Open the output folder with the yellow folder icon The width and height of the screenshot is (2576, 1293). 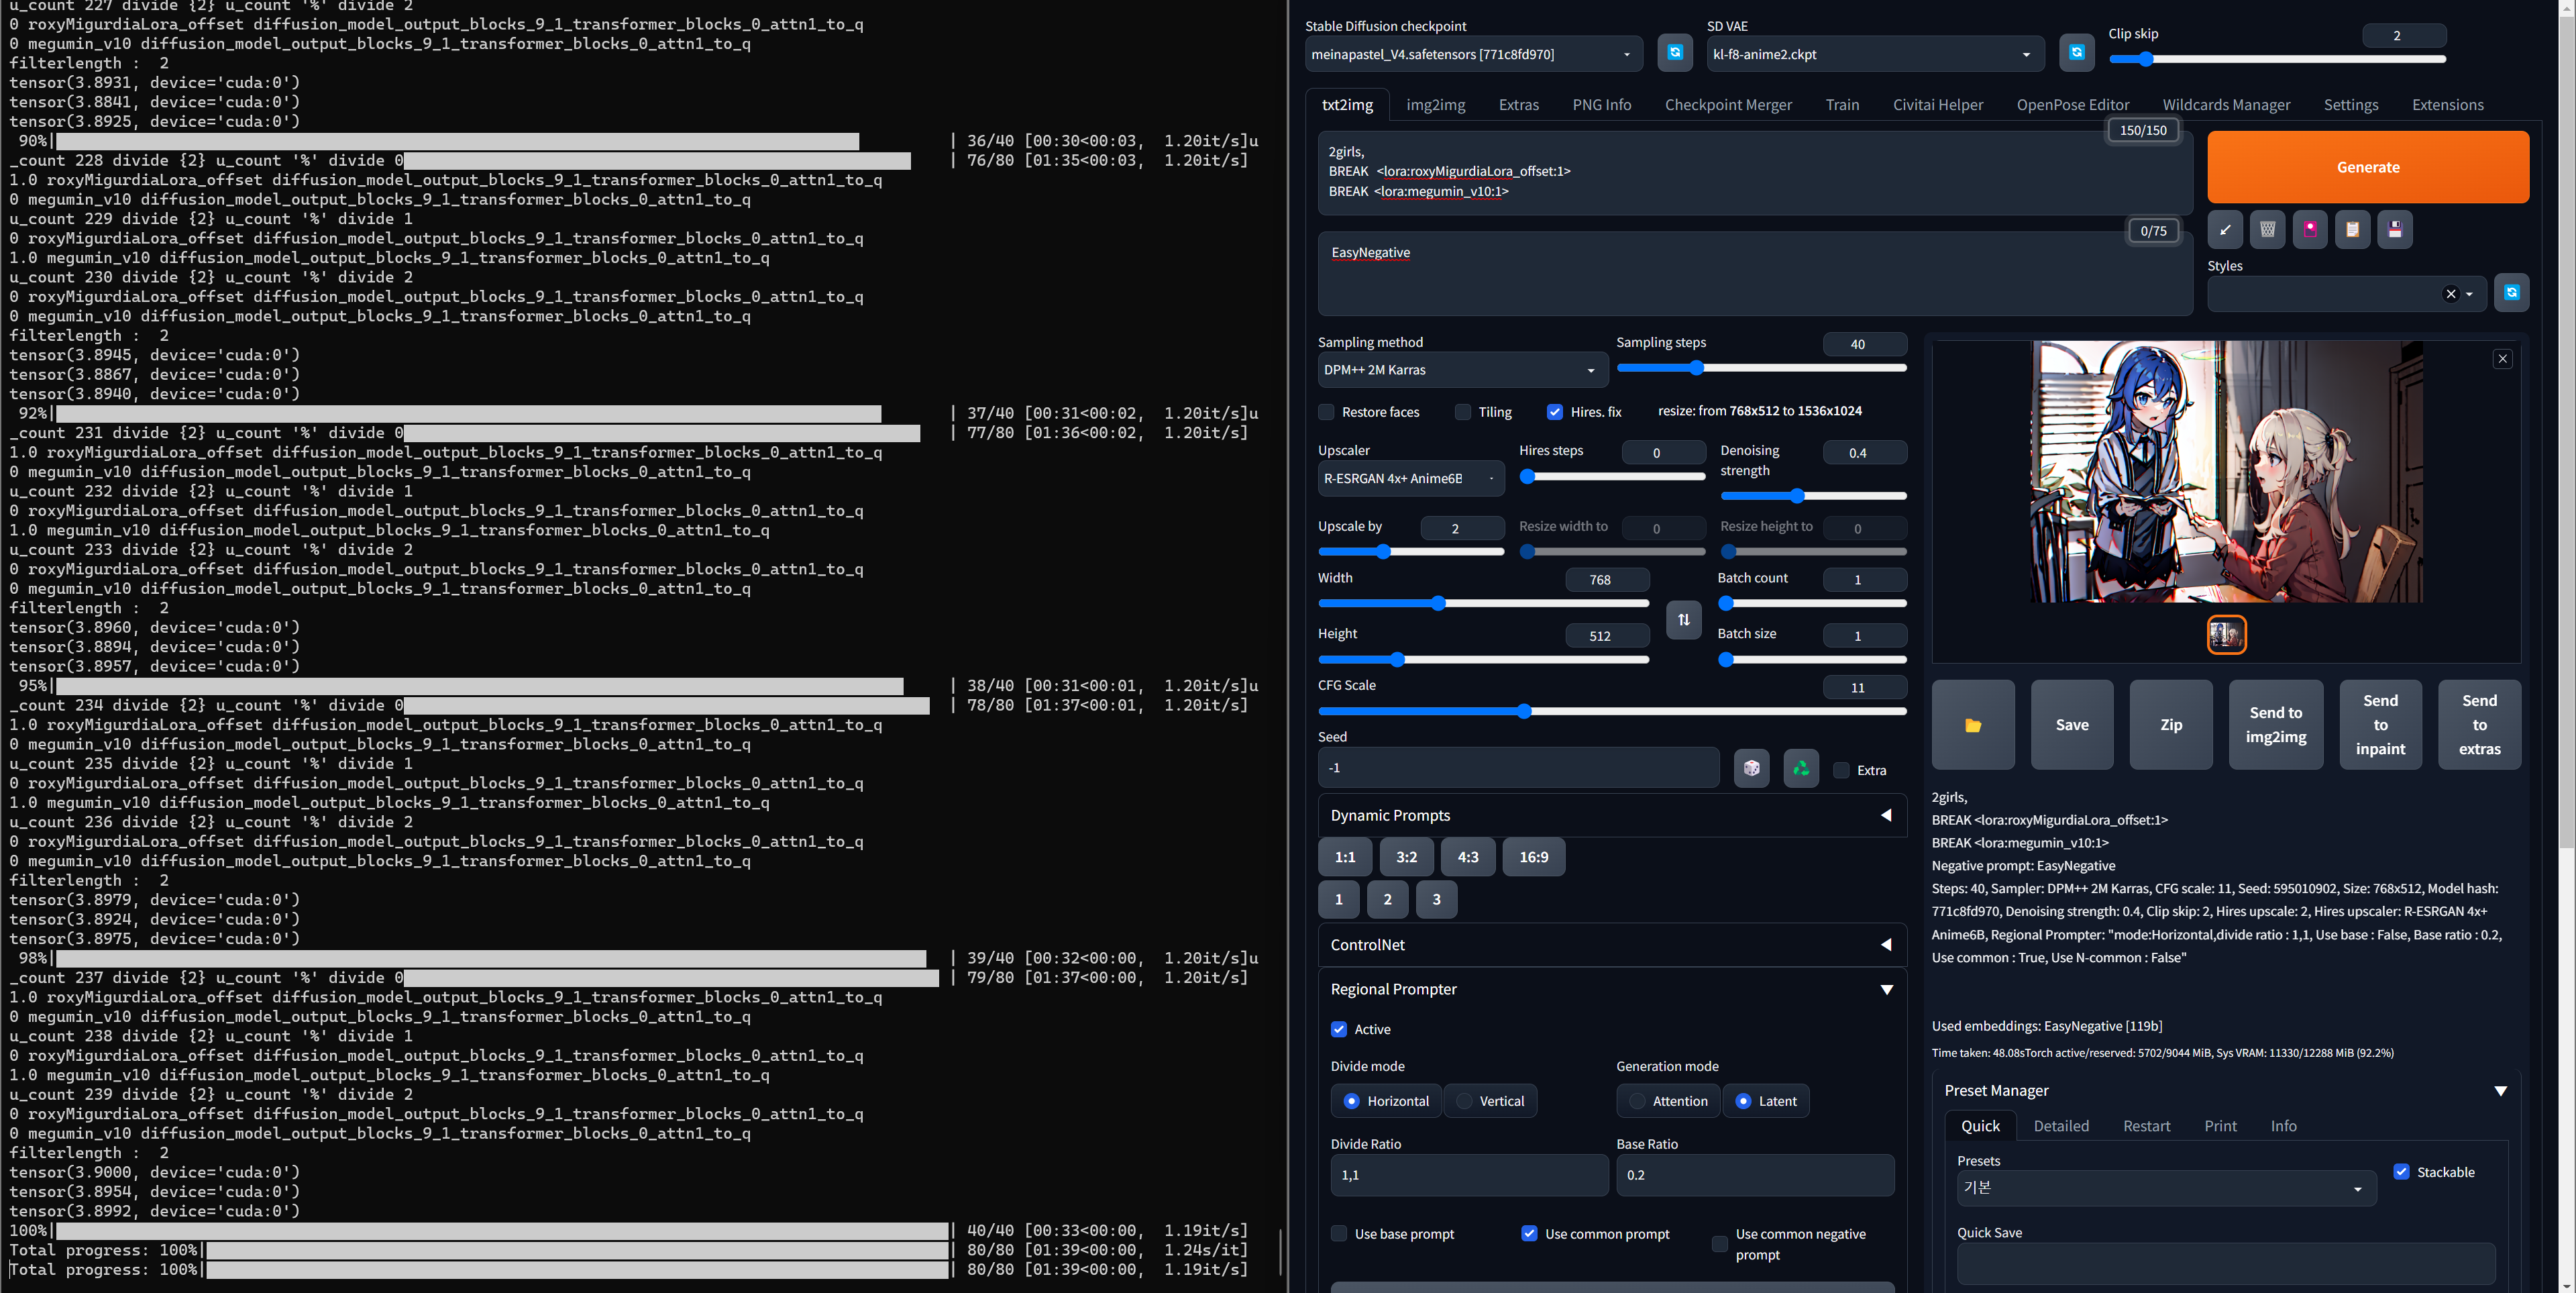tap(1973, 725)
